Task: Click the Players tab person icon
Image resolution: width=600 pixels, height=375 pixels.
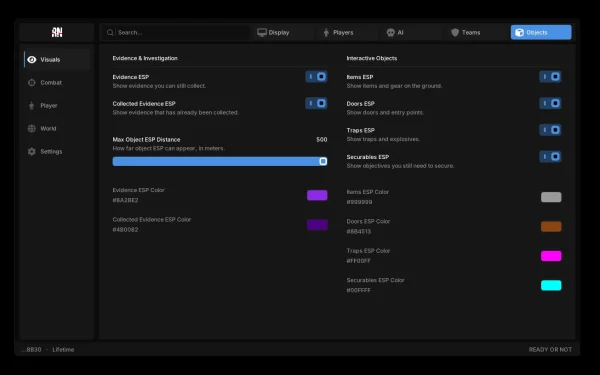Action: pyautogui.click(x=326, y=33)
